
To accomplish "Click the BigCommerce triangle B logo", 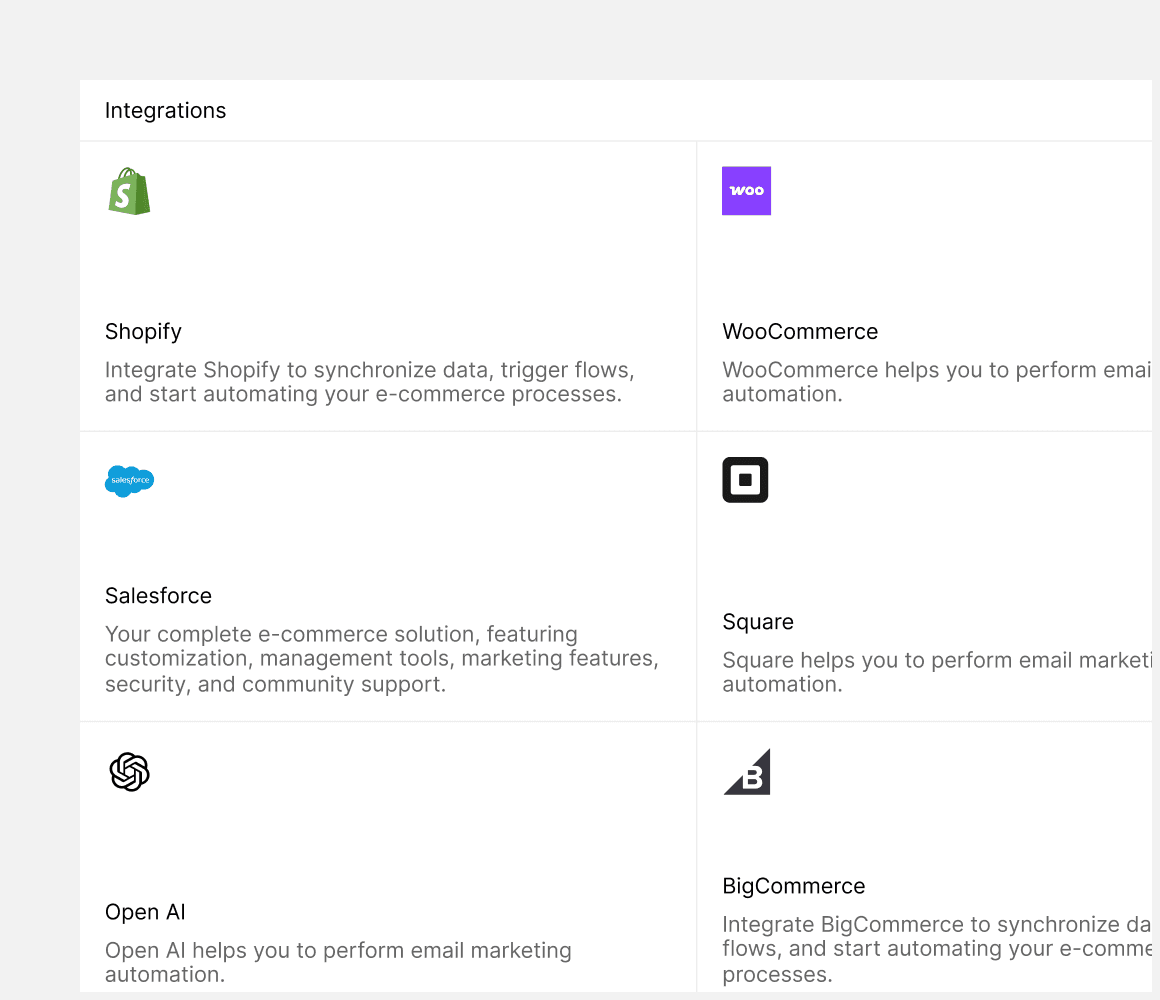I will (x=747, y=771).
